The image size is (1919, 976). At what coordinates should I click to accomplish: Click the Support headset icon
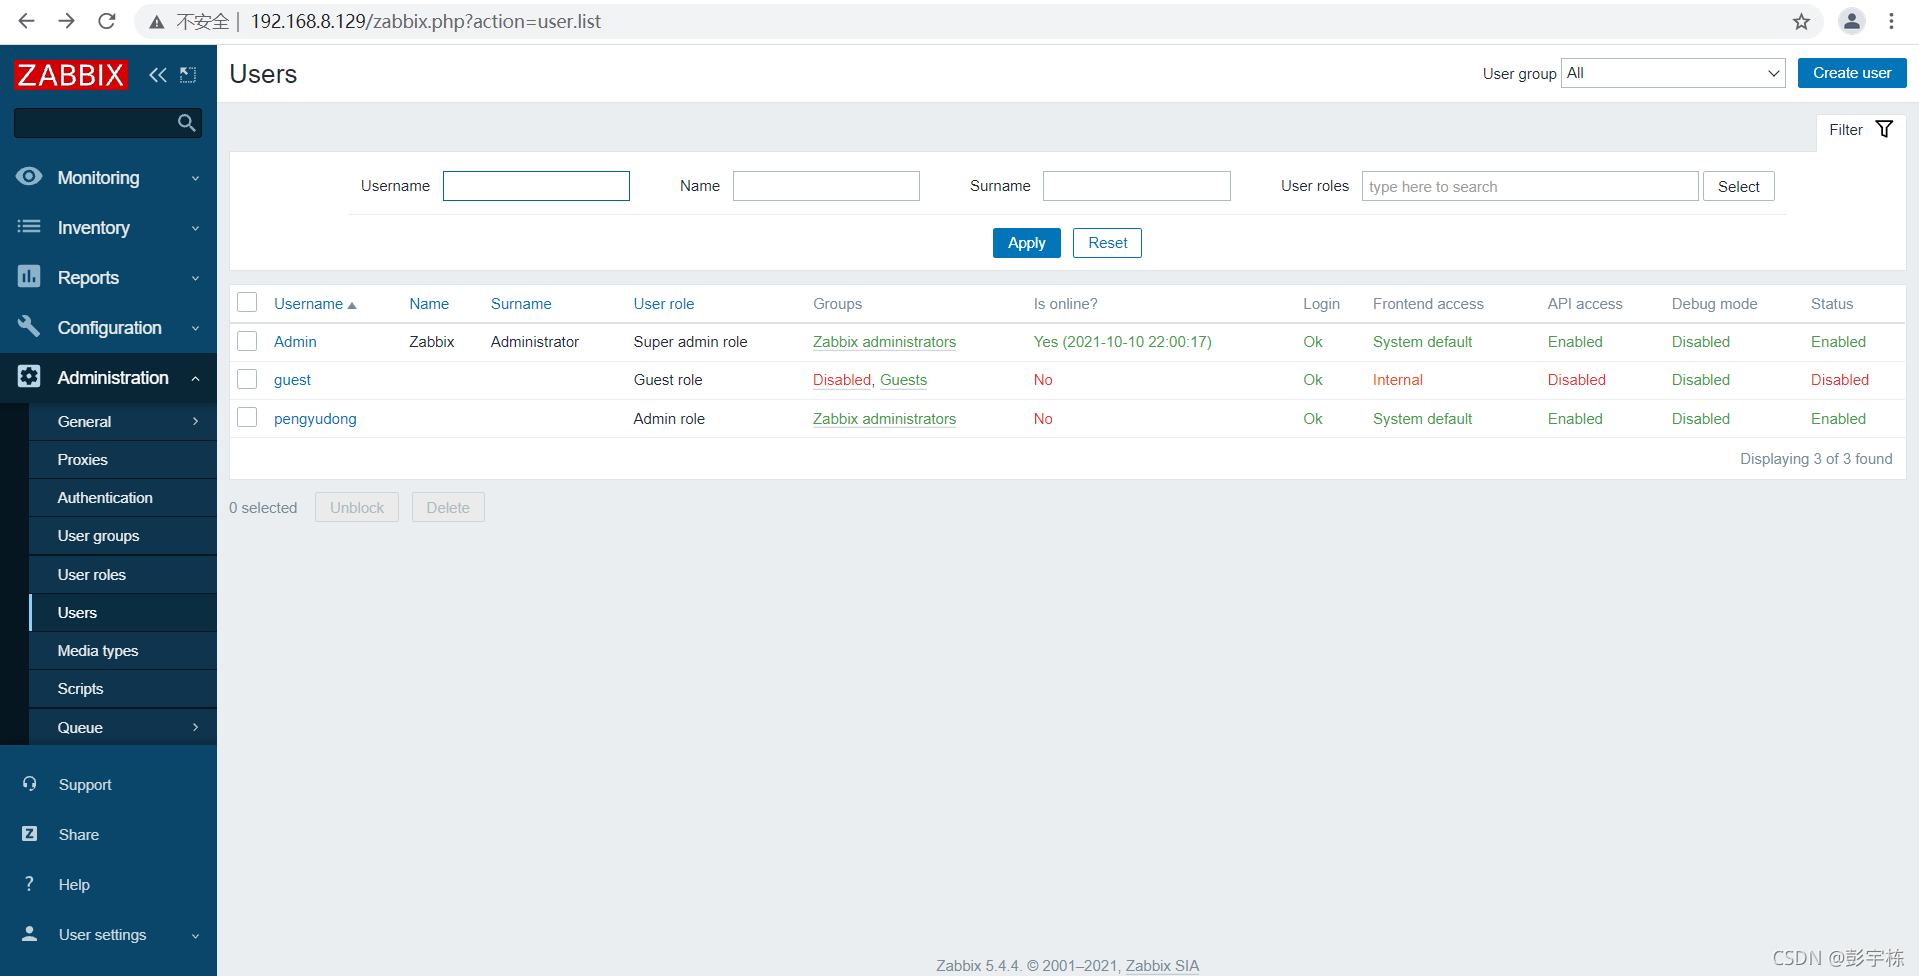click(x=30, y=784)
